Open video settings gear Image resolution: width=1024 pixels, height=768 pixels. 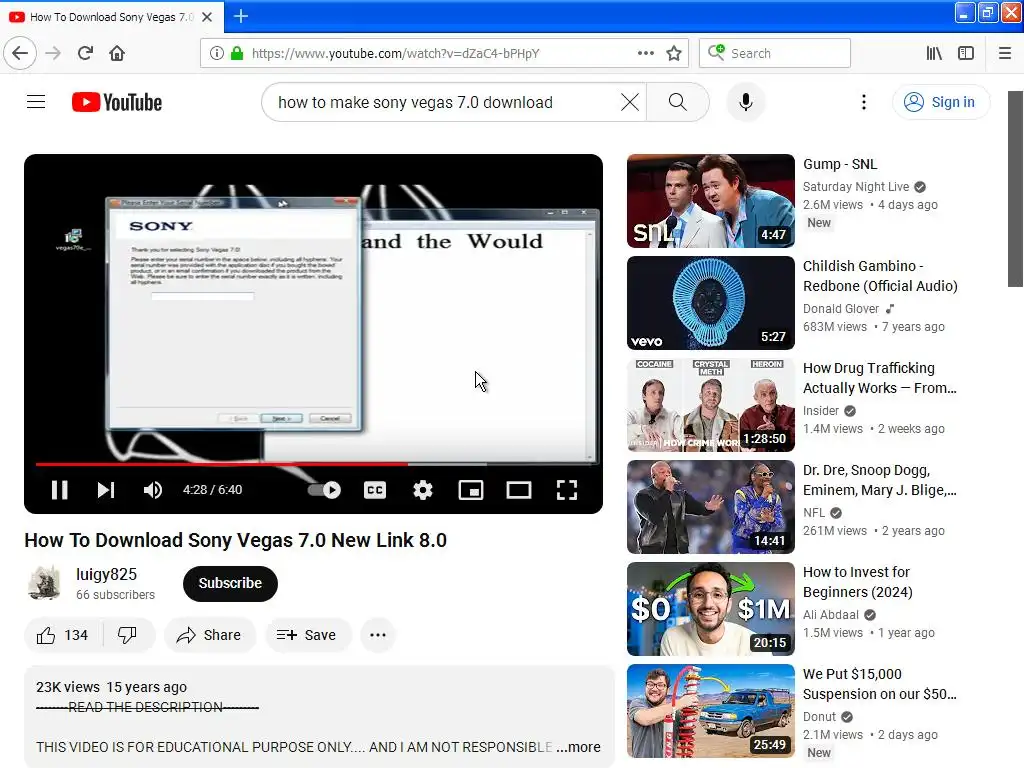tap(423, 490)
